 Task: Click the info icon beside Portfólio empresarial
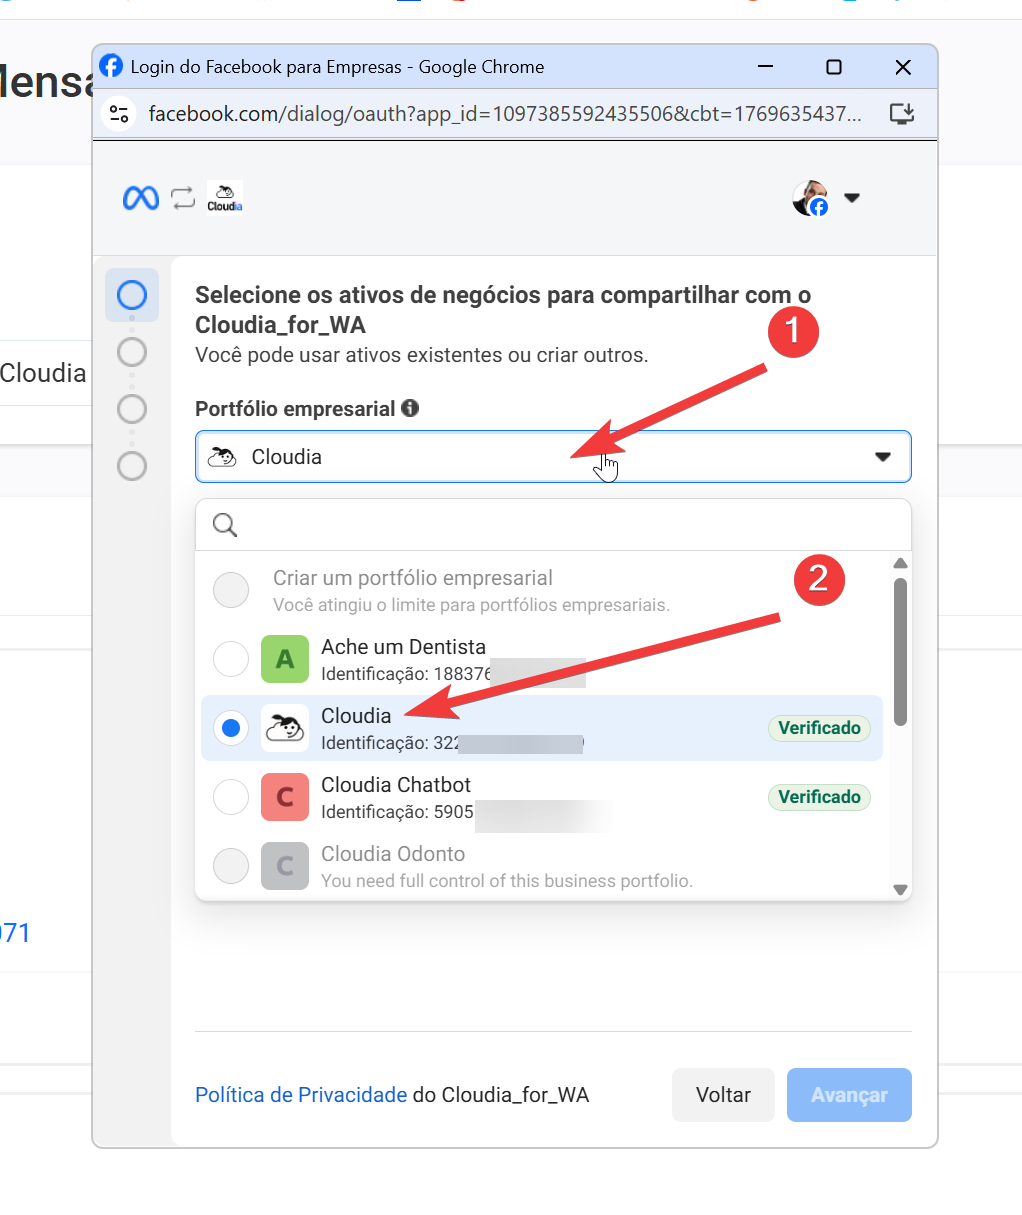point(410,408)
